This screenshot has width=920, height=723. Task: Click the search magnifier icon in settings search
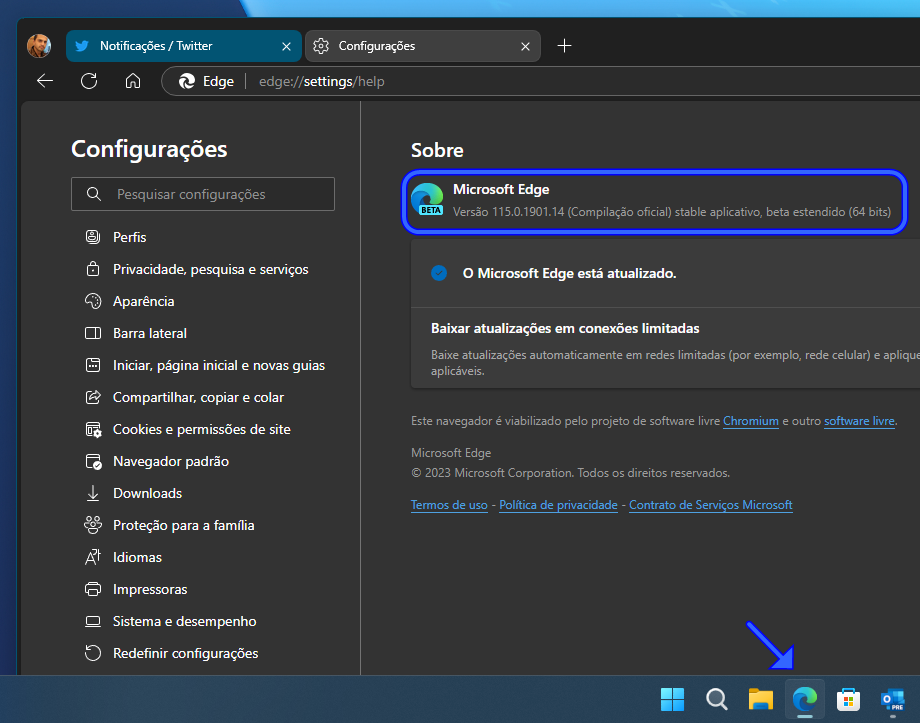[94, 194]
